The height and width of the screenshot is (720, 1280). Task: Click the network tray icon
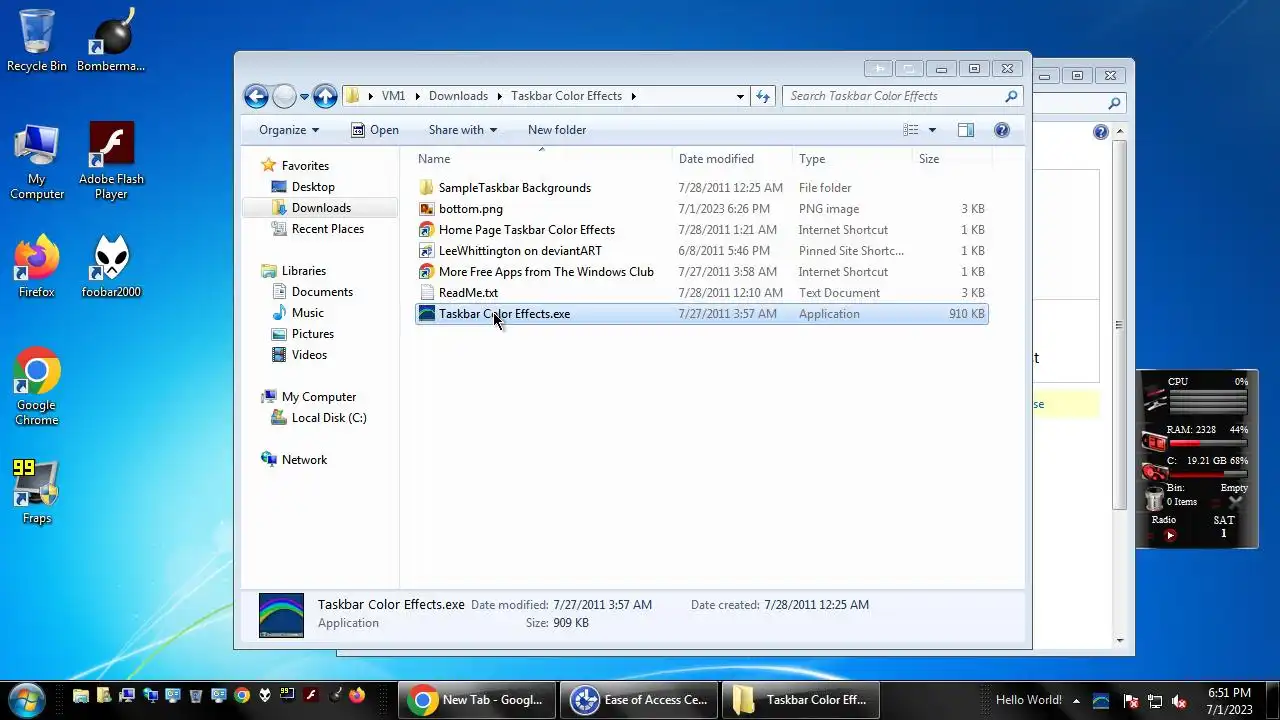coord(1154,701)
